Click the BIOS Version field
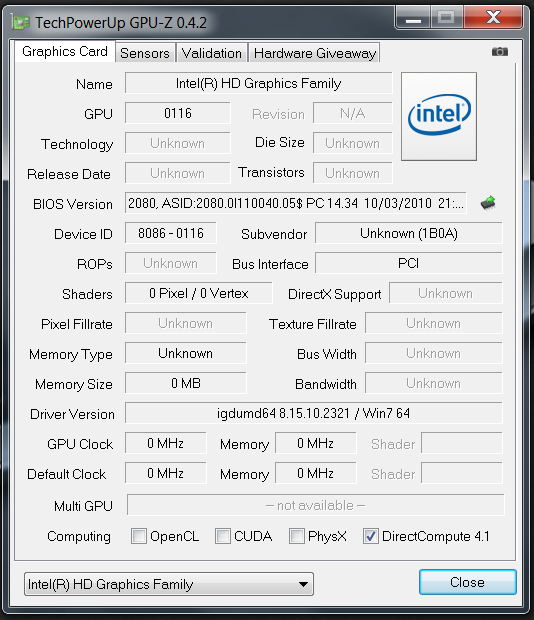 [296, 203]
